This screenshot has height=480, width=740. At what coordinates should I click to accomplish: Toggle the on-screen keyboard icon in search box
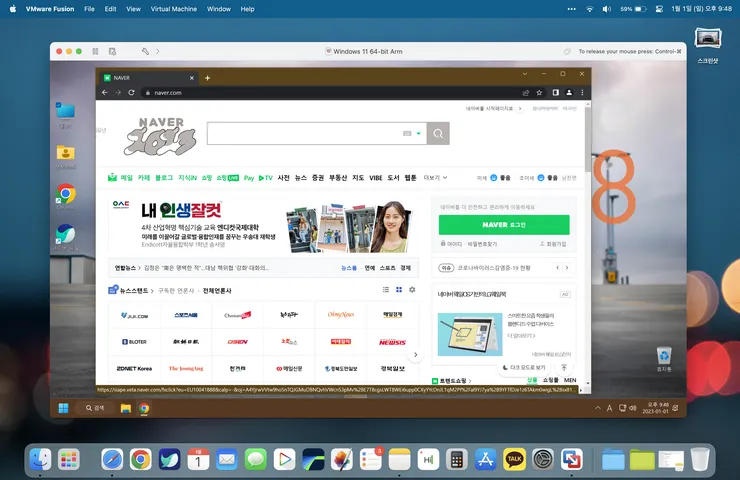tap(407, 134)
